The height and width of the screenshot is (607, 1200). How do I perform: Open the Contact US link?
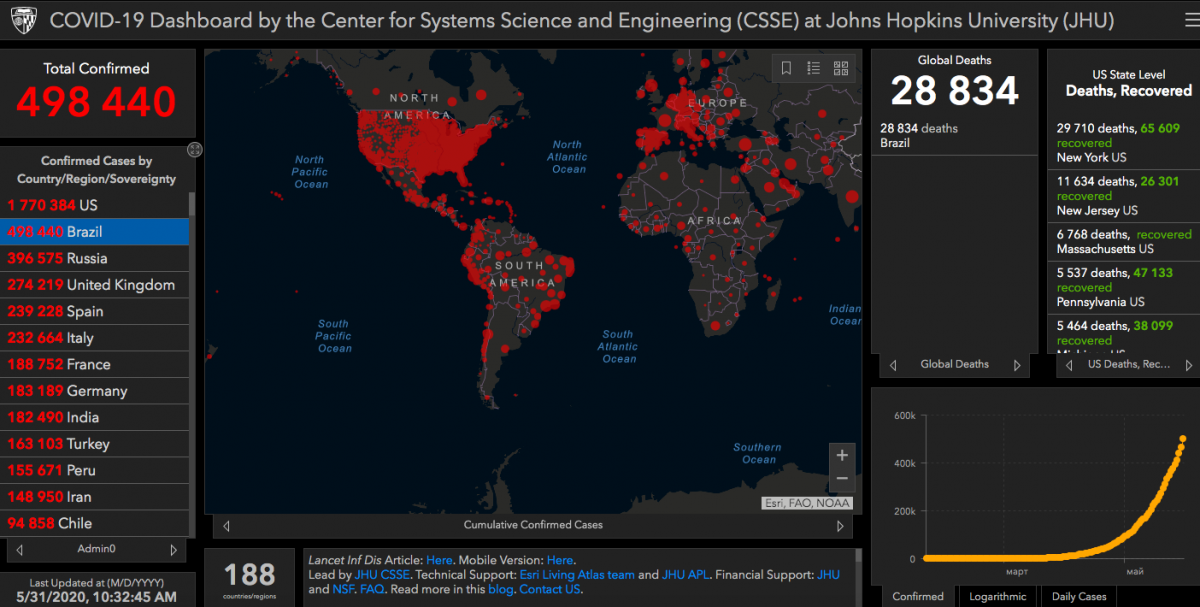(x=550, y=589)
